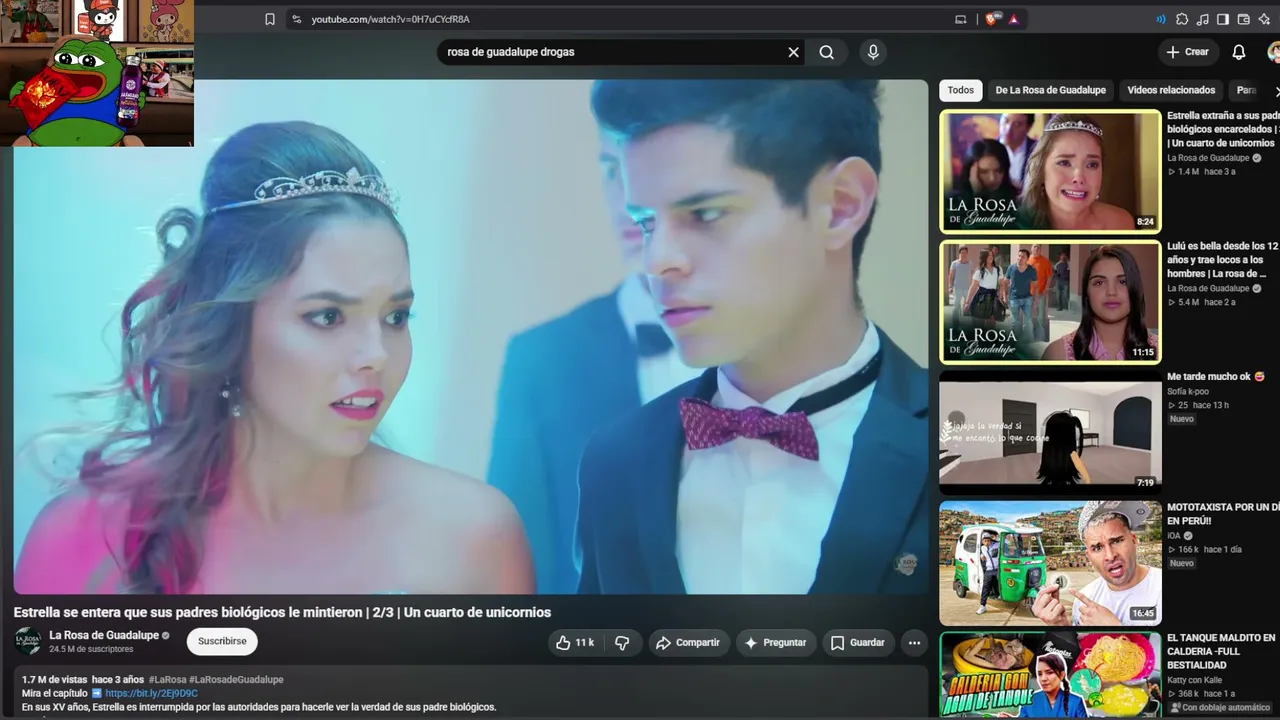
Task: Open the Leo AI sparkle icon
Action: (x=1265, y=19)
